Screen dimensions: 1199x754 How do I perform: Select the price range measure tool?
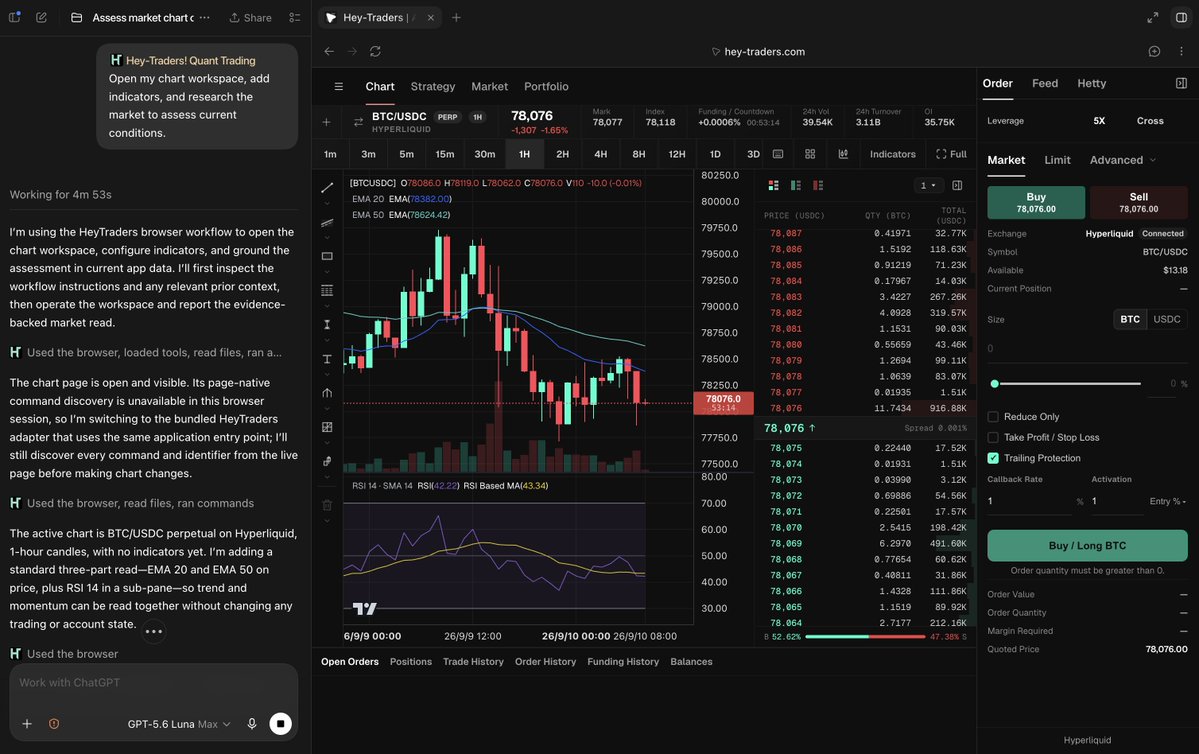(327, 325)
